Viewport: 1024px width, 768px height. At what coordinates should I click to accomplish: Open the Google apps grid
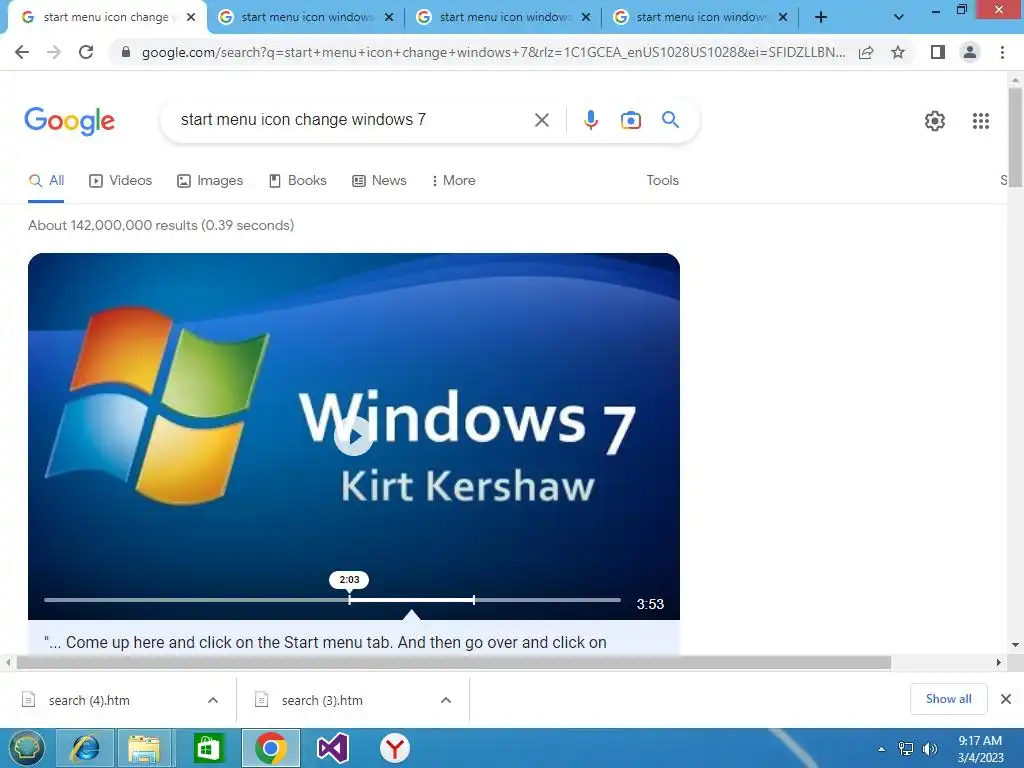(981, 121)
